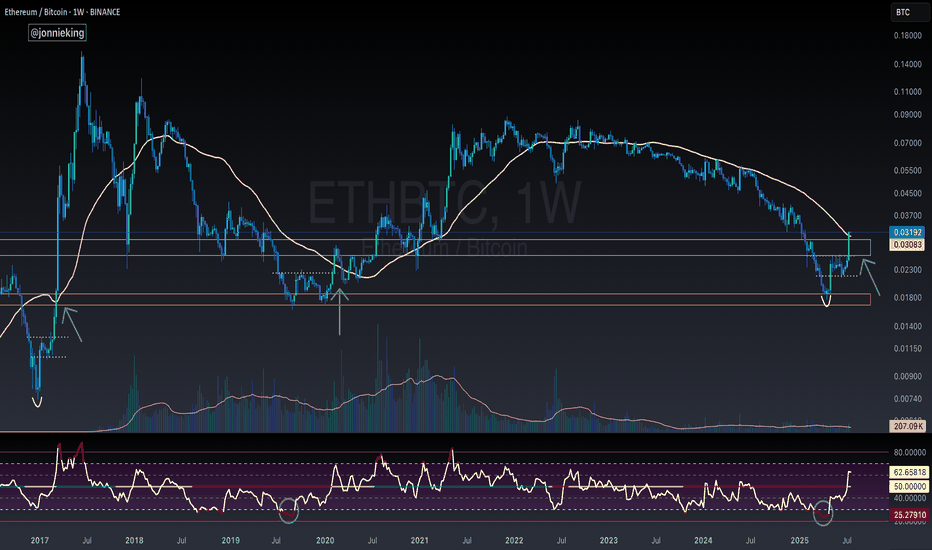Click the 0.14000 price axis label
932x550 pixels.
[x=908, y=64]
